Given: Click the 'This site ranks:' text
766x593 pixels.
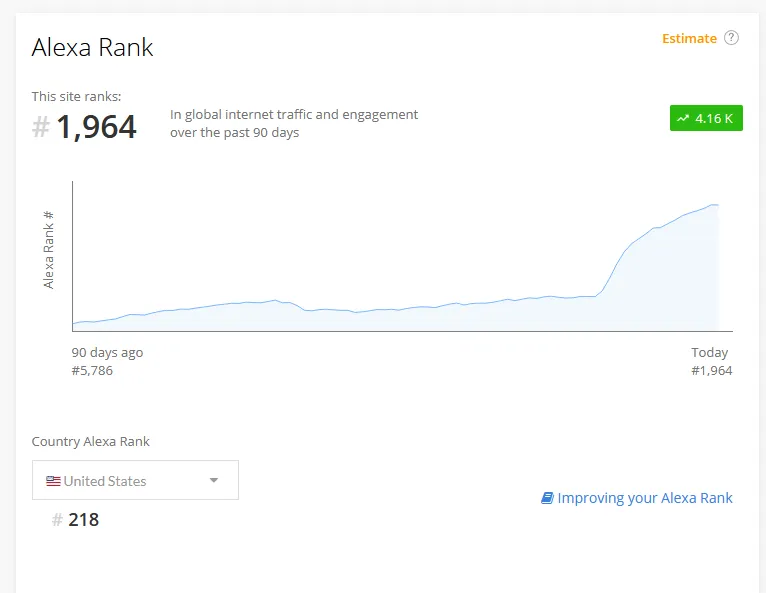Looking at the screenshot, I should [x=76, y=96].
